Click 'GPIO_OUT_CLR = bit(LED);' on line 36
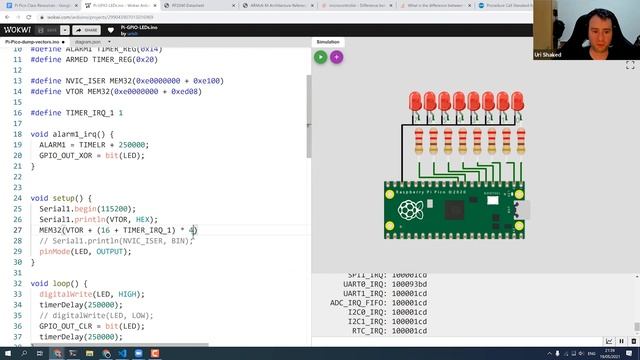 coord(92,326)
